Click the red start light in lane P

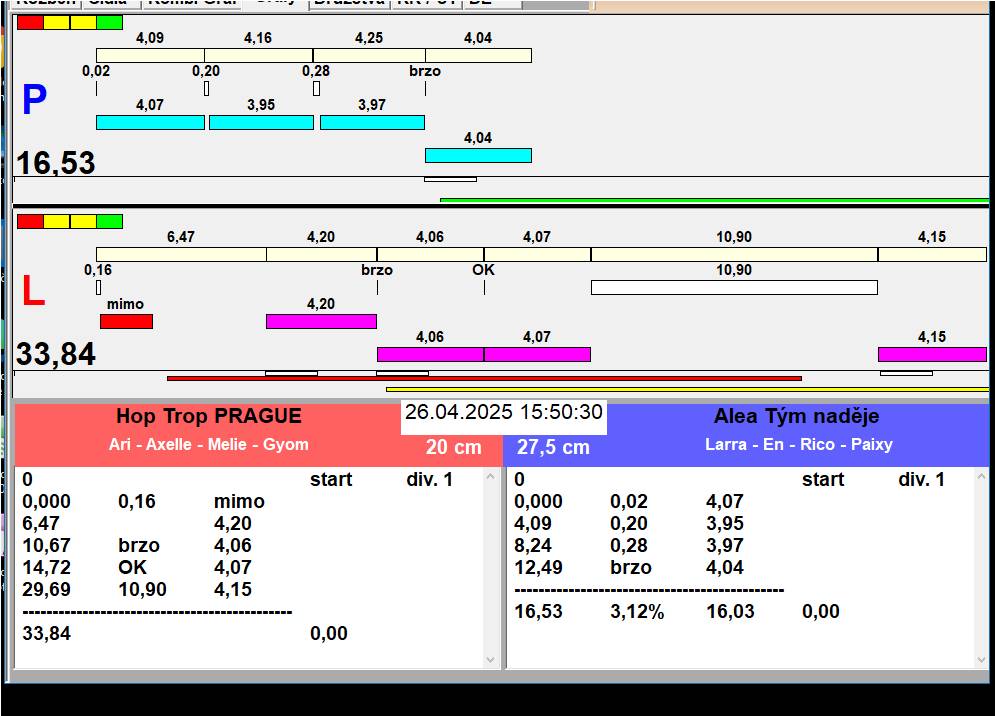click(30, 22)
